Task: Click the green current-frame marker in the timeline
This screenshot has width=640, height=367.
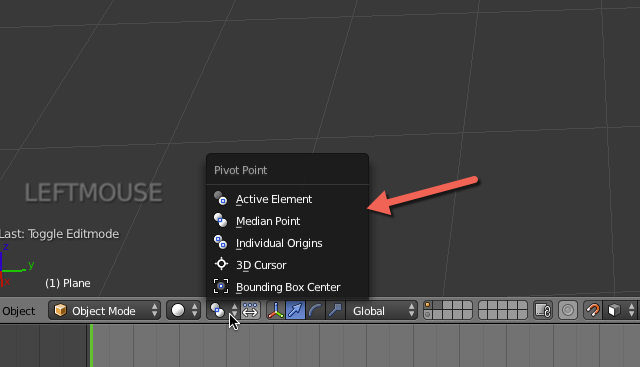Action: (x=91, y=345)
